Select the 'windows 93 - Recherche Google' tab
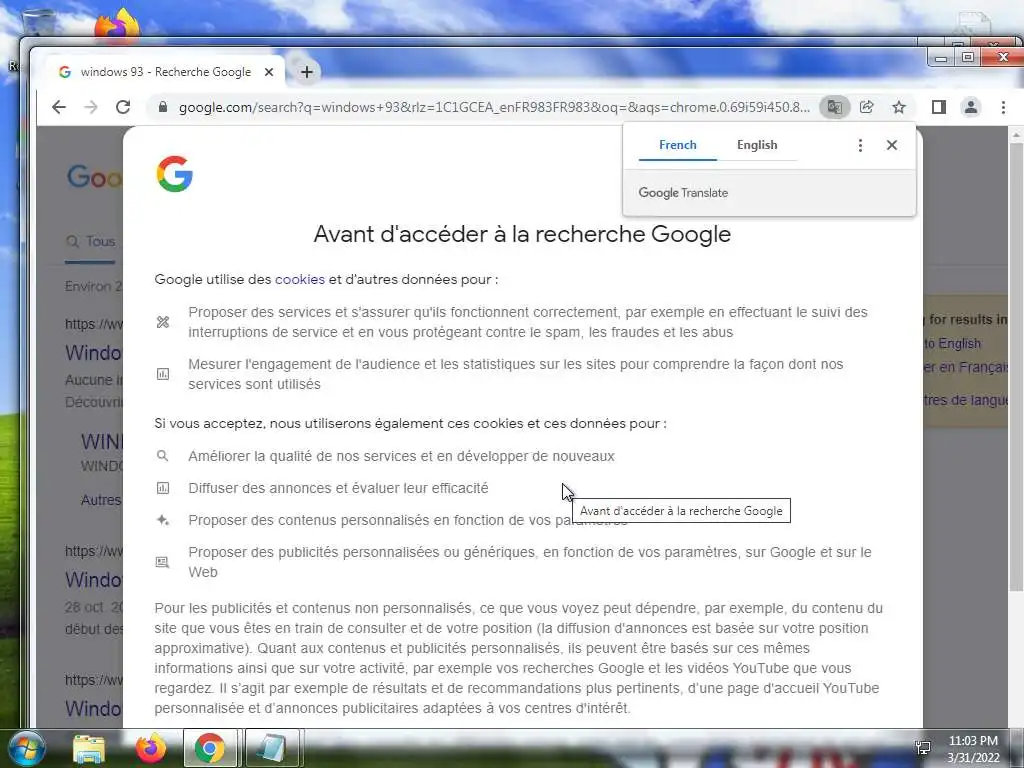 165,72
